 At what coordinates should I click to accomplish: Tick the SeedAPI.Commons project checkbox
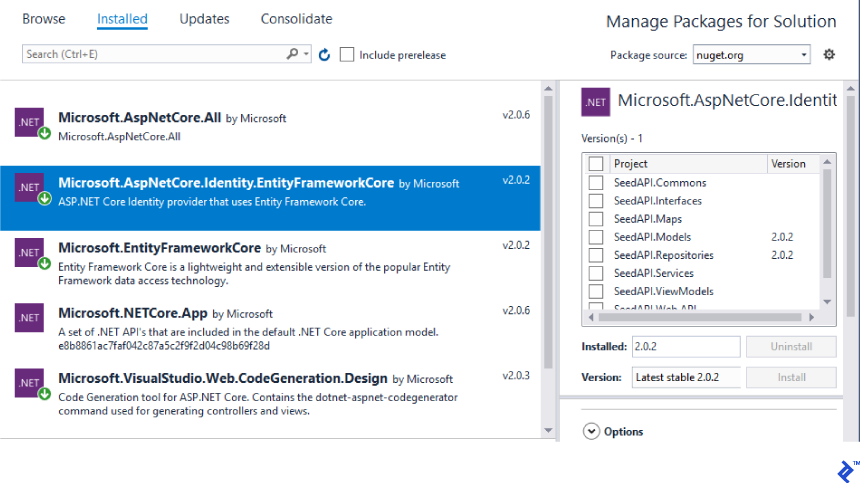point(596,183)
